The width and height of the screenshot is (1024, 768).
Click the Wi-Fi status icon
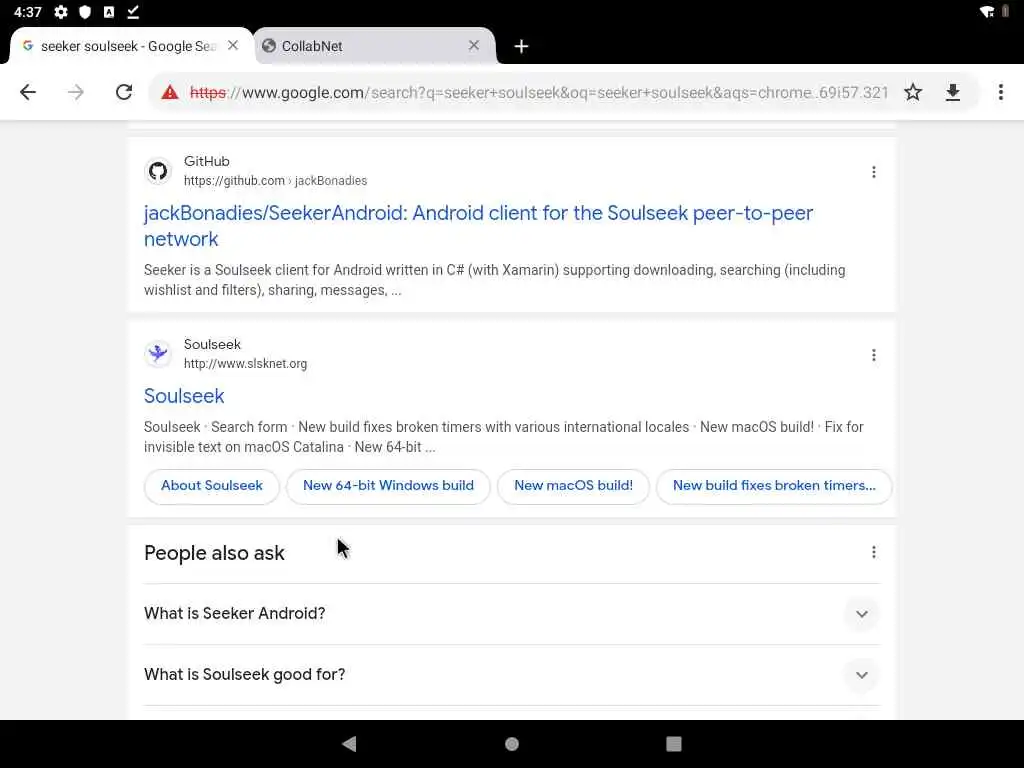[987, 12]
